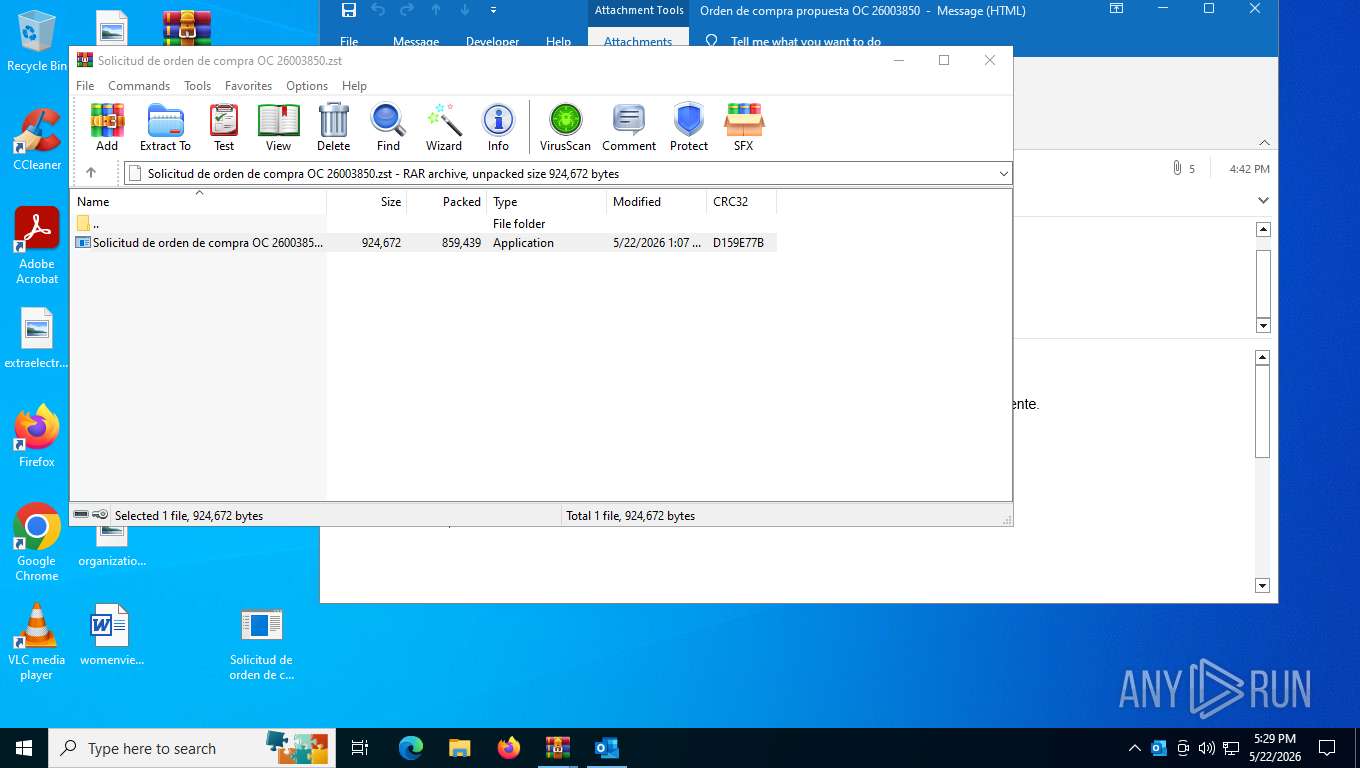
Task: Launch the Wizard wand tool
Action: coord(444,127)
